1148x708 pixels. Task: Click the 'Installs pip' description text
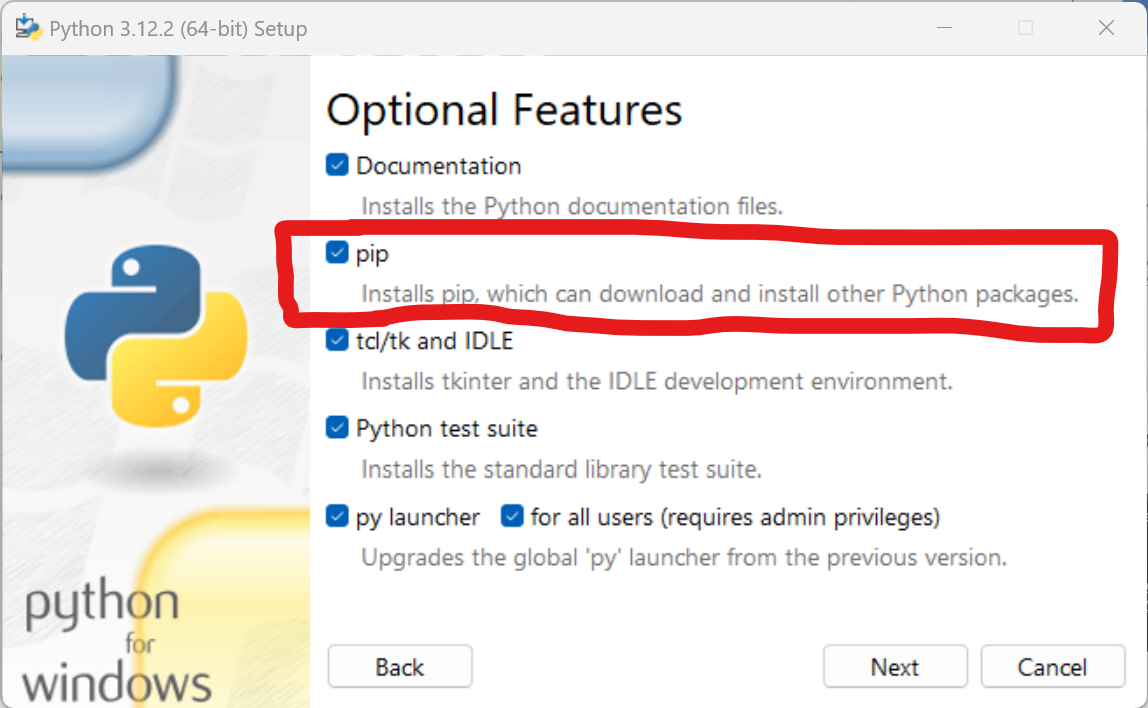[720, 295]
